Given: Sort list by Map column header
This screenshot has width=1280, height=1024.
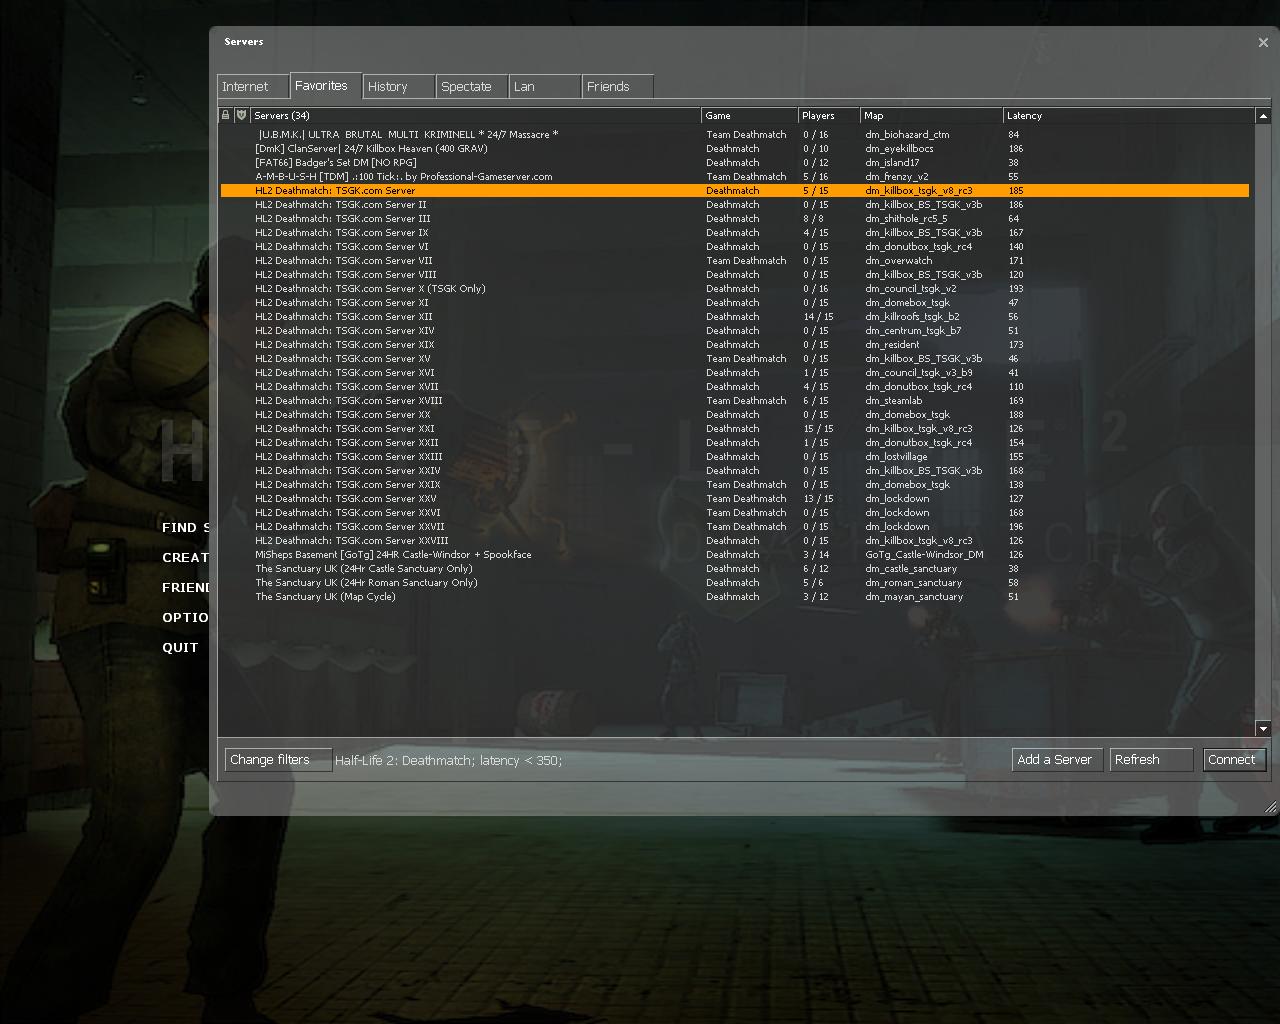Looking at the screenshot, I should coord(930,116).
